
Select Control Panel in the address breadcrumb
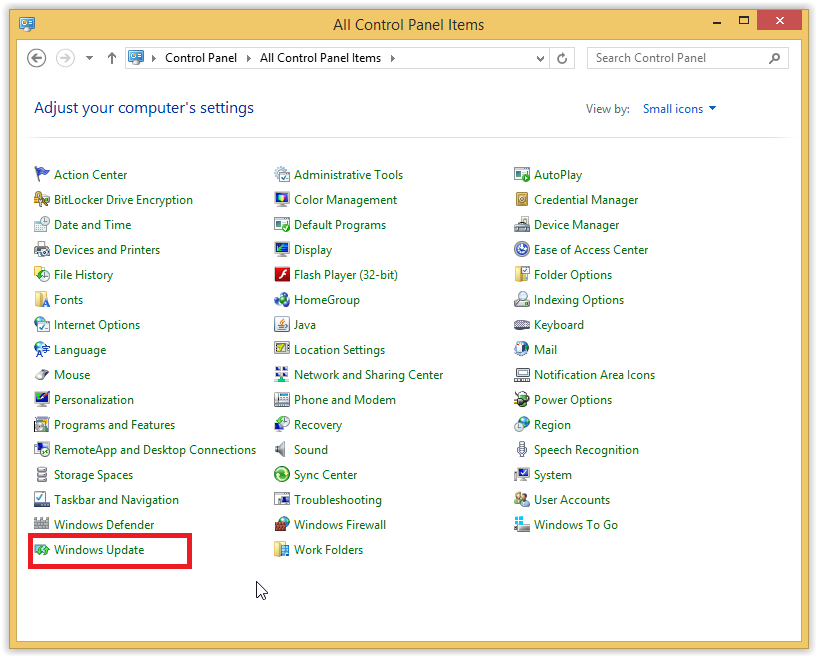click(x=201, y=58)
